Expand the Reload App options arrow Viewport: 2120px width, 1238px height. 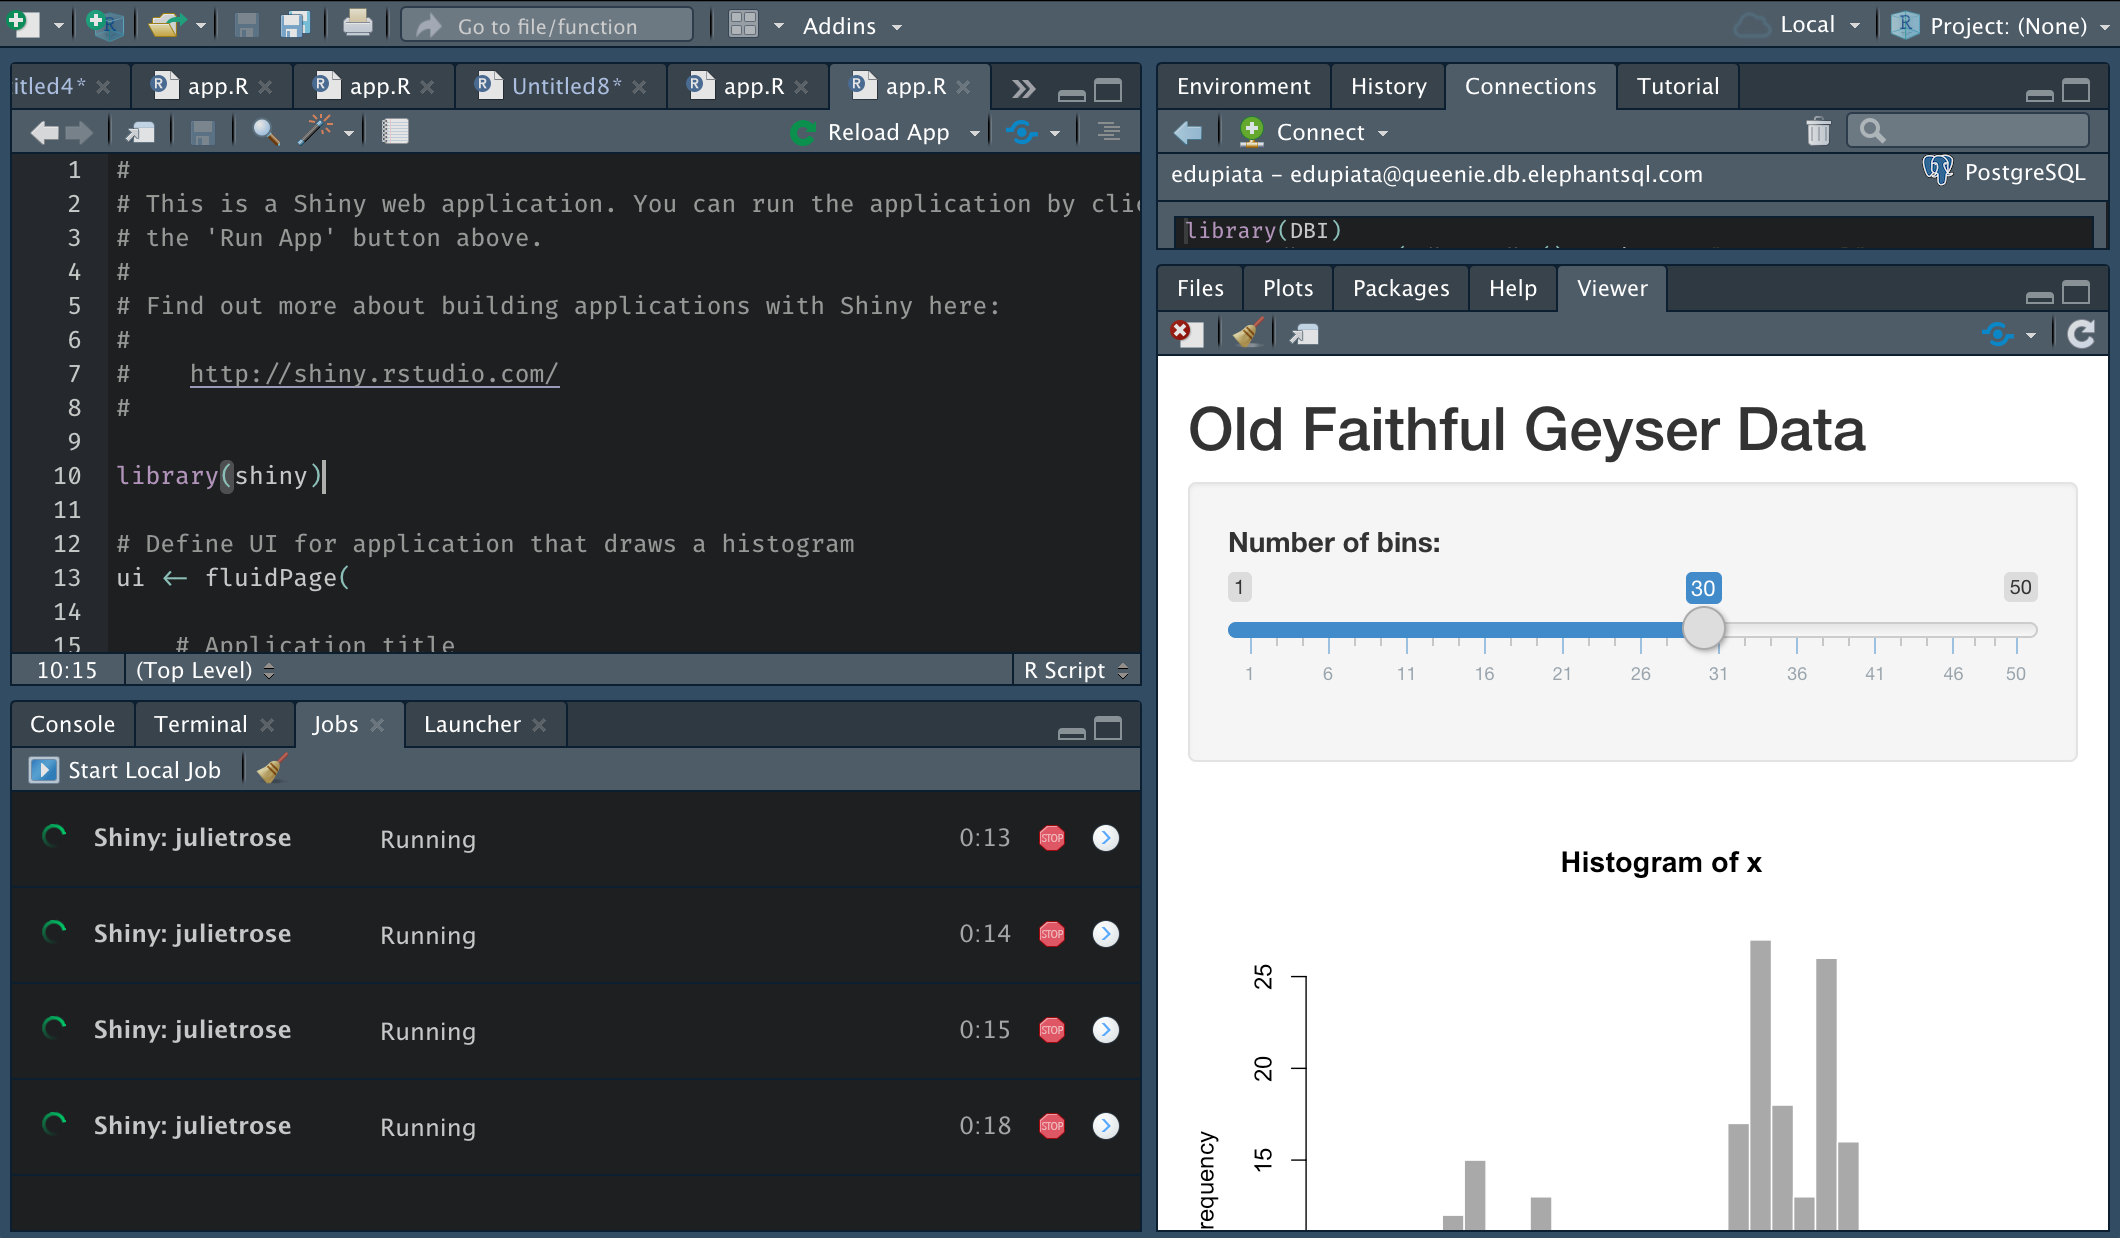pos(975,132)
